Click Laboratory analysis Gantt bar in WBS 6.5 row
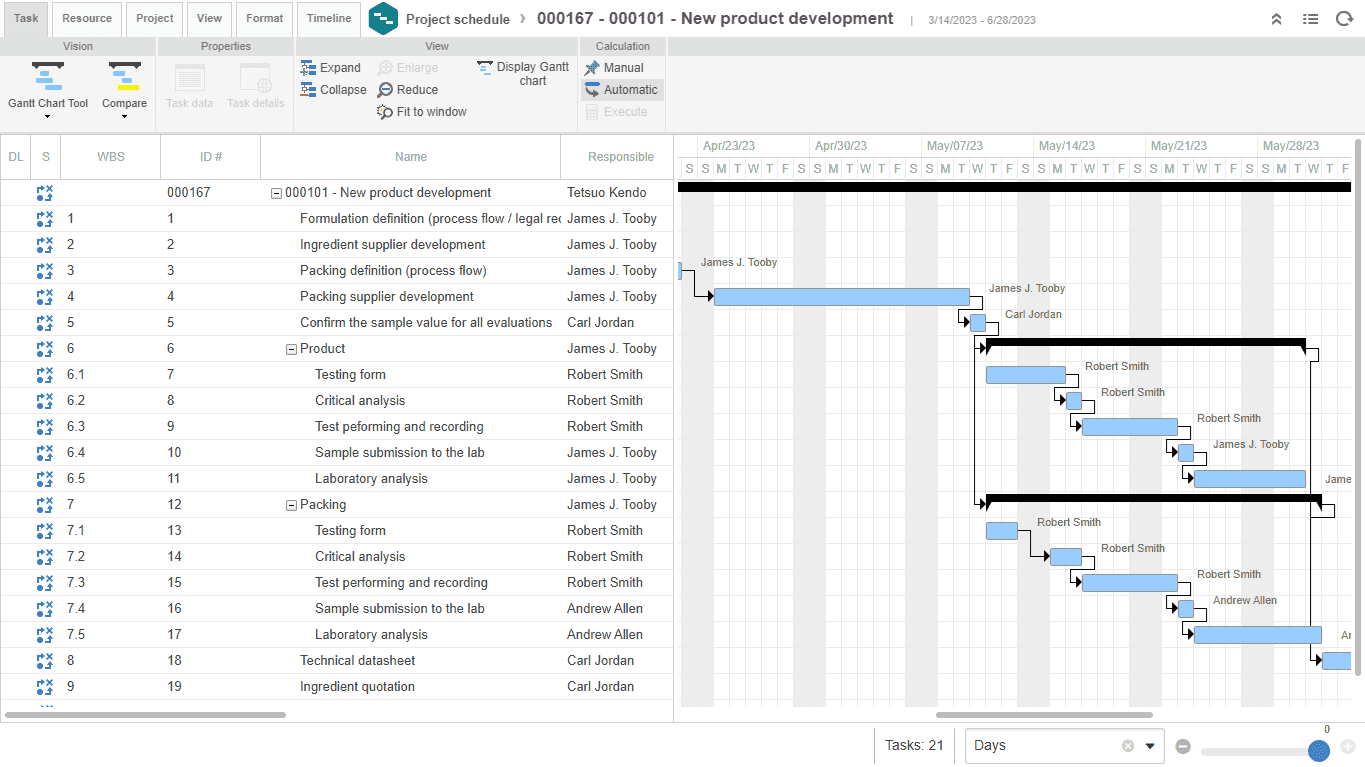Viewport: 1365px width, 767px height. [x=1250, y=479]
